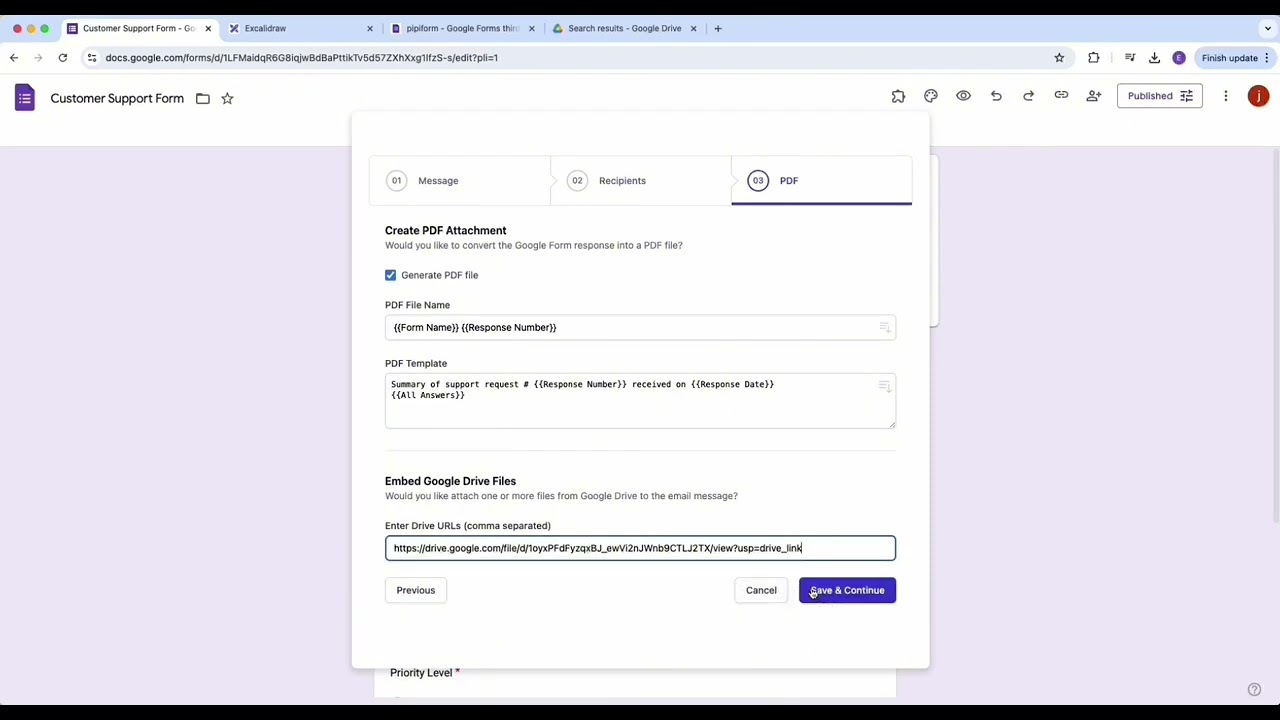Screen dimensions: 1280x720
Task: Click the Embed Google Drive Files heading
Action: click(x=450, y=481)
